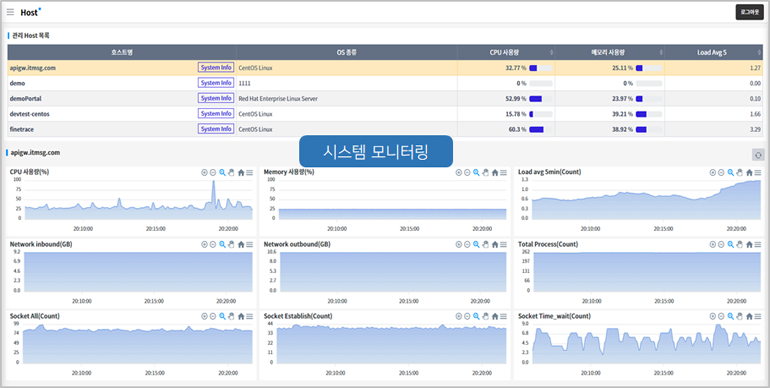Reset zoom with home on Memory 사용량 chart
Screen dimensions: 770x388
495,172
